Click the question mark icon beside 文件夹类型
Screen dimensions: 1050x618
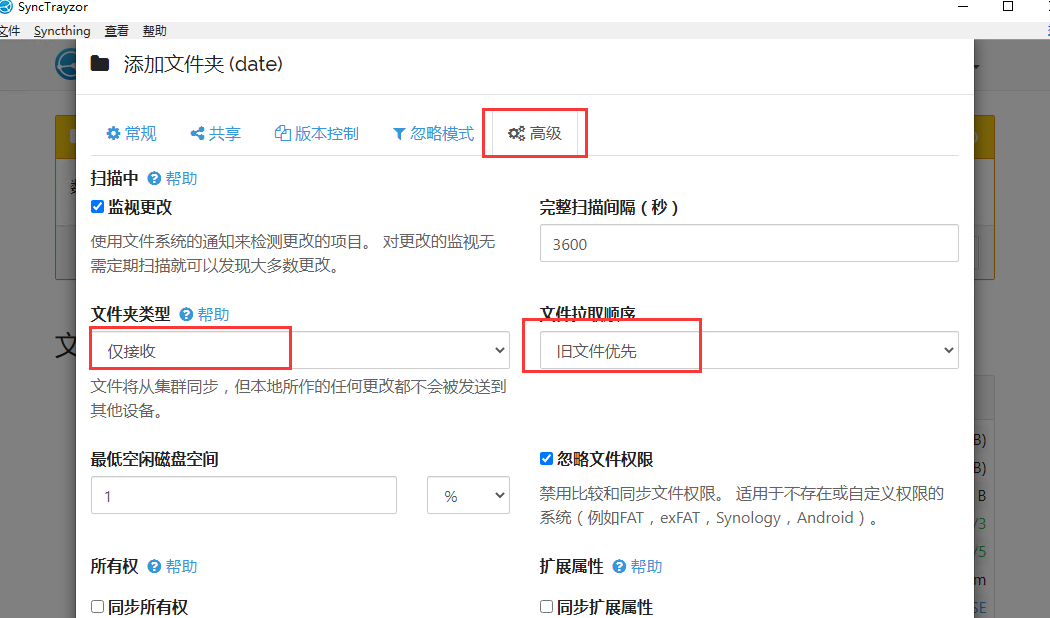[186, 314]
